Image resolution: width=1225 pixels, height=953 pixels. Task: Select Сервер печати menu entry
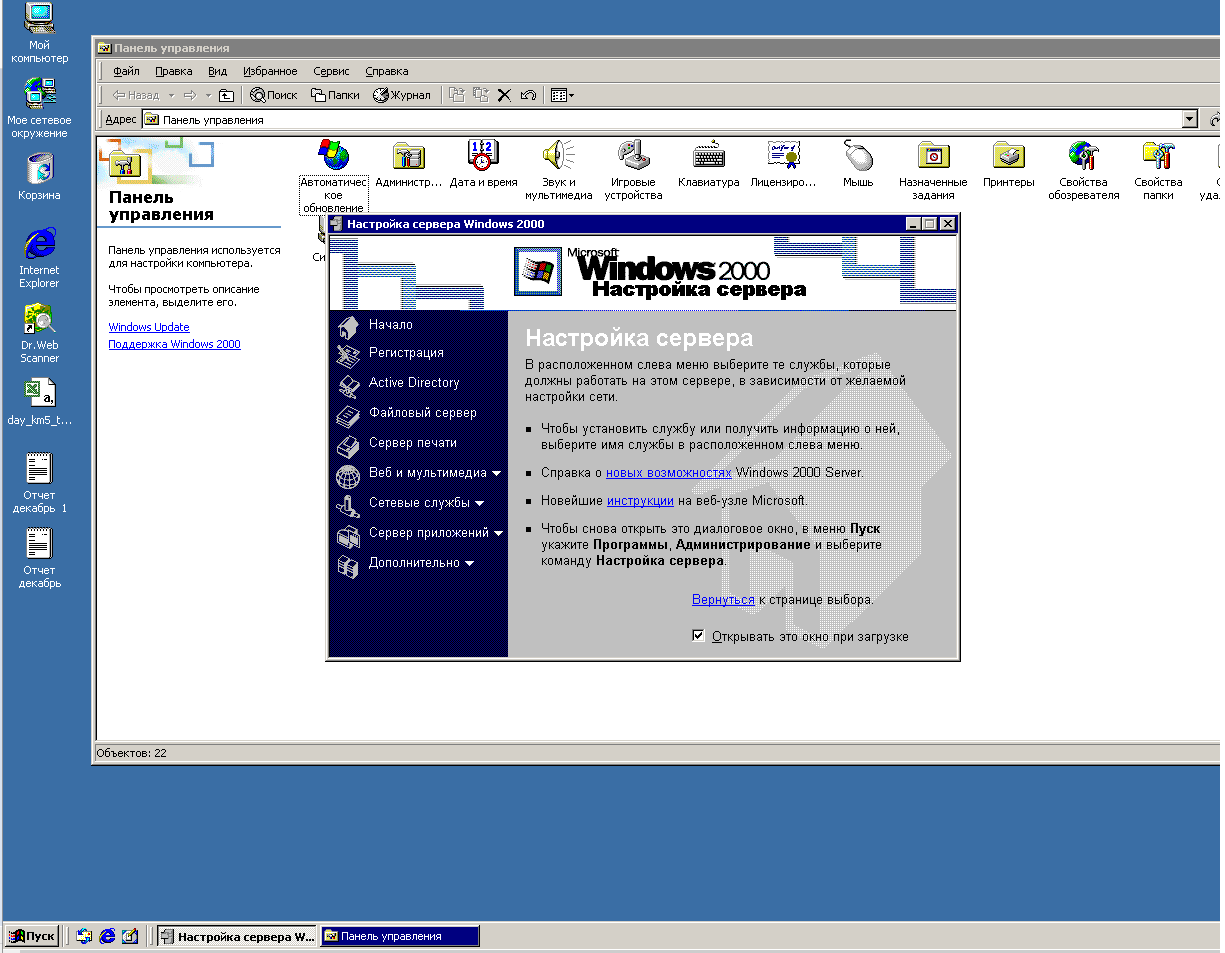[x=412, y=443]
